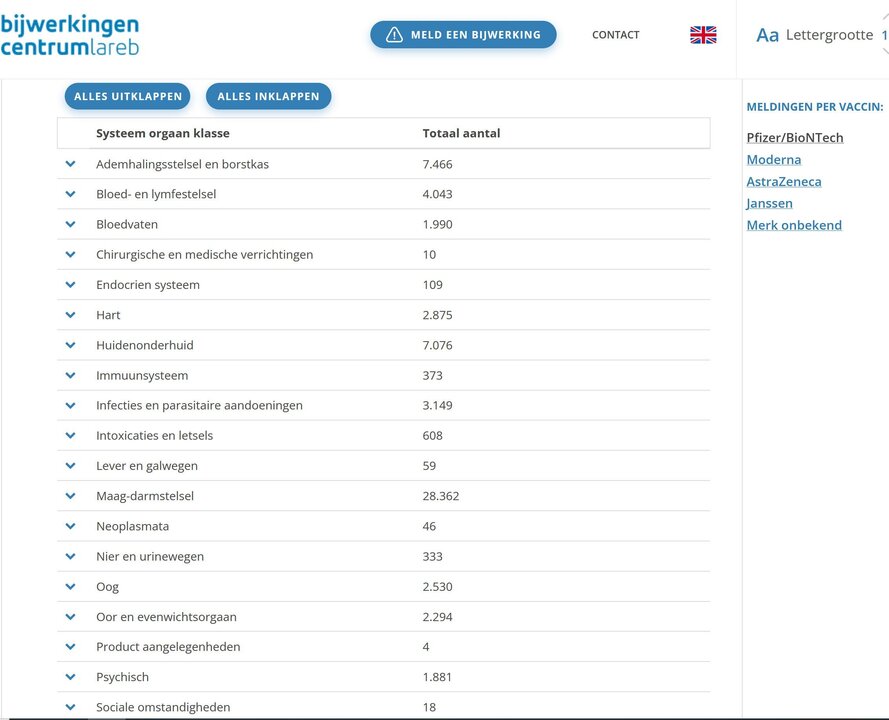The width and height of the screenshot is (889, 720).
Task: Expand the Oog row chevron
Action: coord(71,586)
